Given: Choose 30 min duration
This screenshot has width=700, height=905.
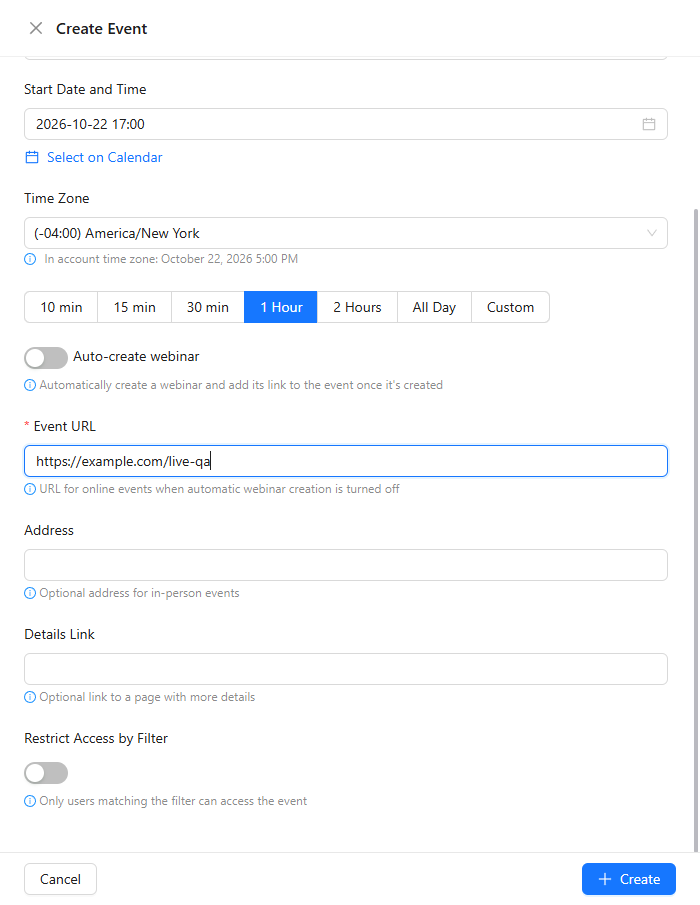Looking at the screenshot, I should point(208,307).
